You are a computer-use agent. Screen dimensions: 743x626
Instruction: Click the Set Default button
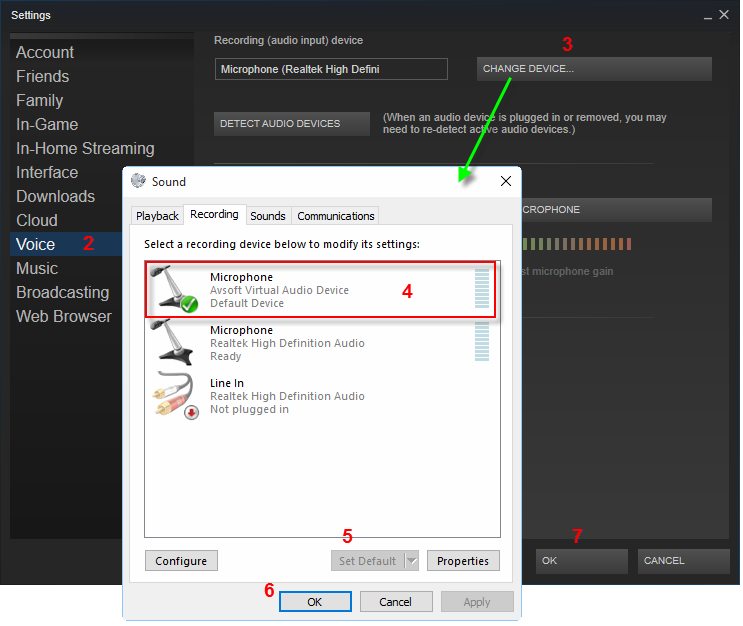368,561
